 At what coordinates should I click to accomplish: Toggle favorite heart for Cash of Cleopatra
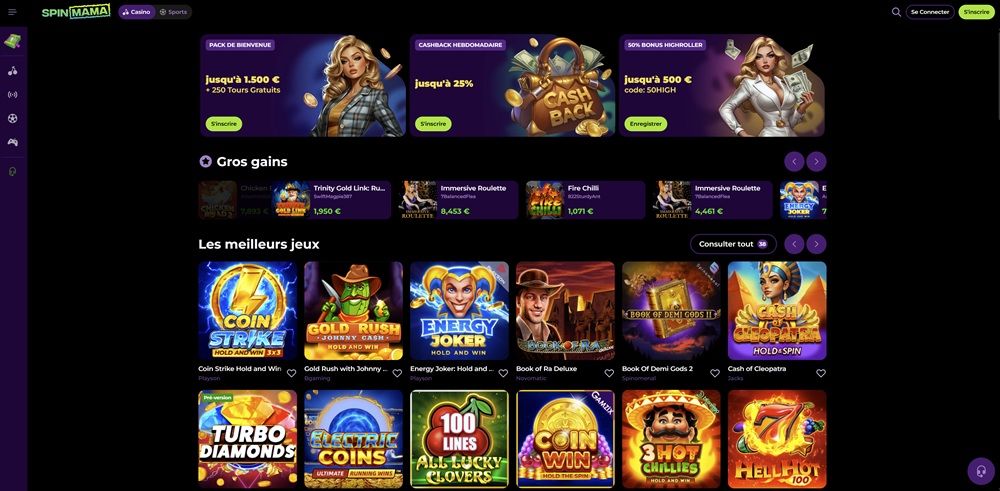pos(821,373)
